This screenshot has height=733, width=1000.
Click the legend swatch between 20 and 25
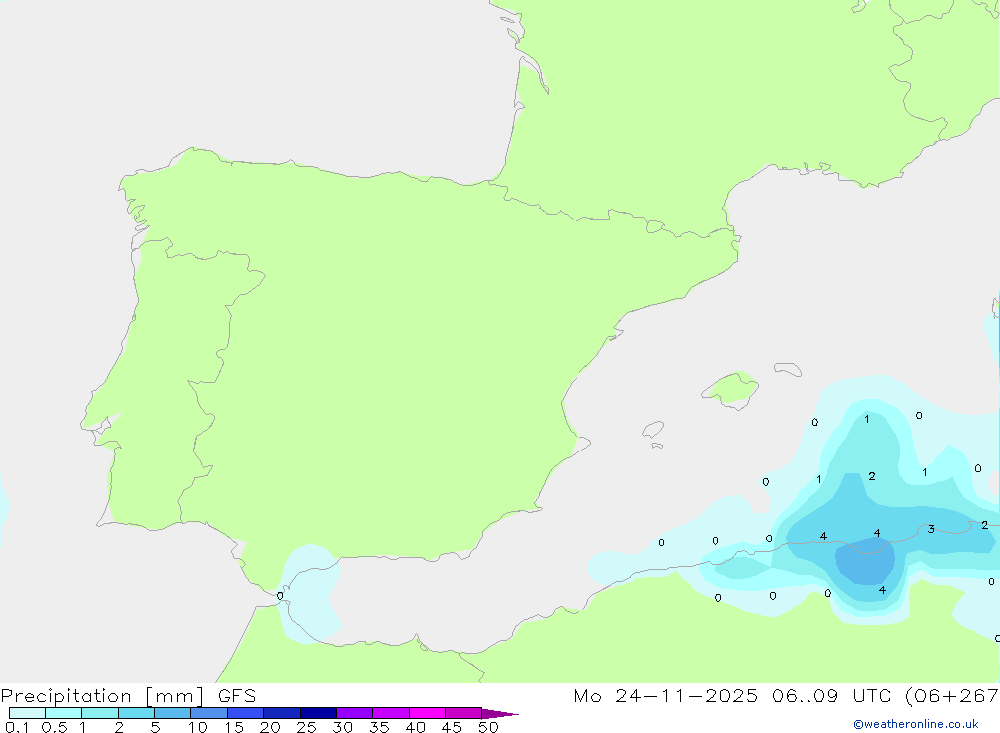(282, 713)
